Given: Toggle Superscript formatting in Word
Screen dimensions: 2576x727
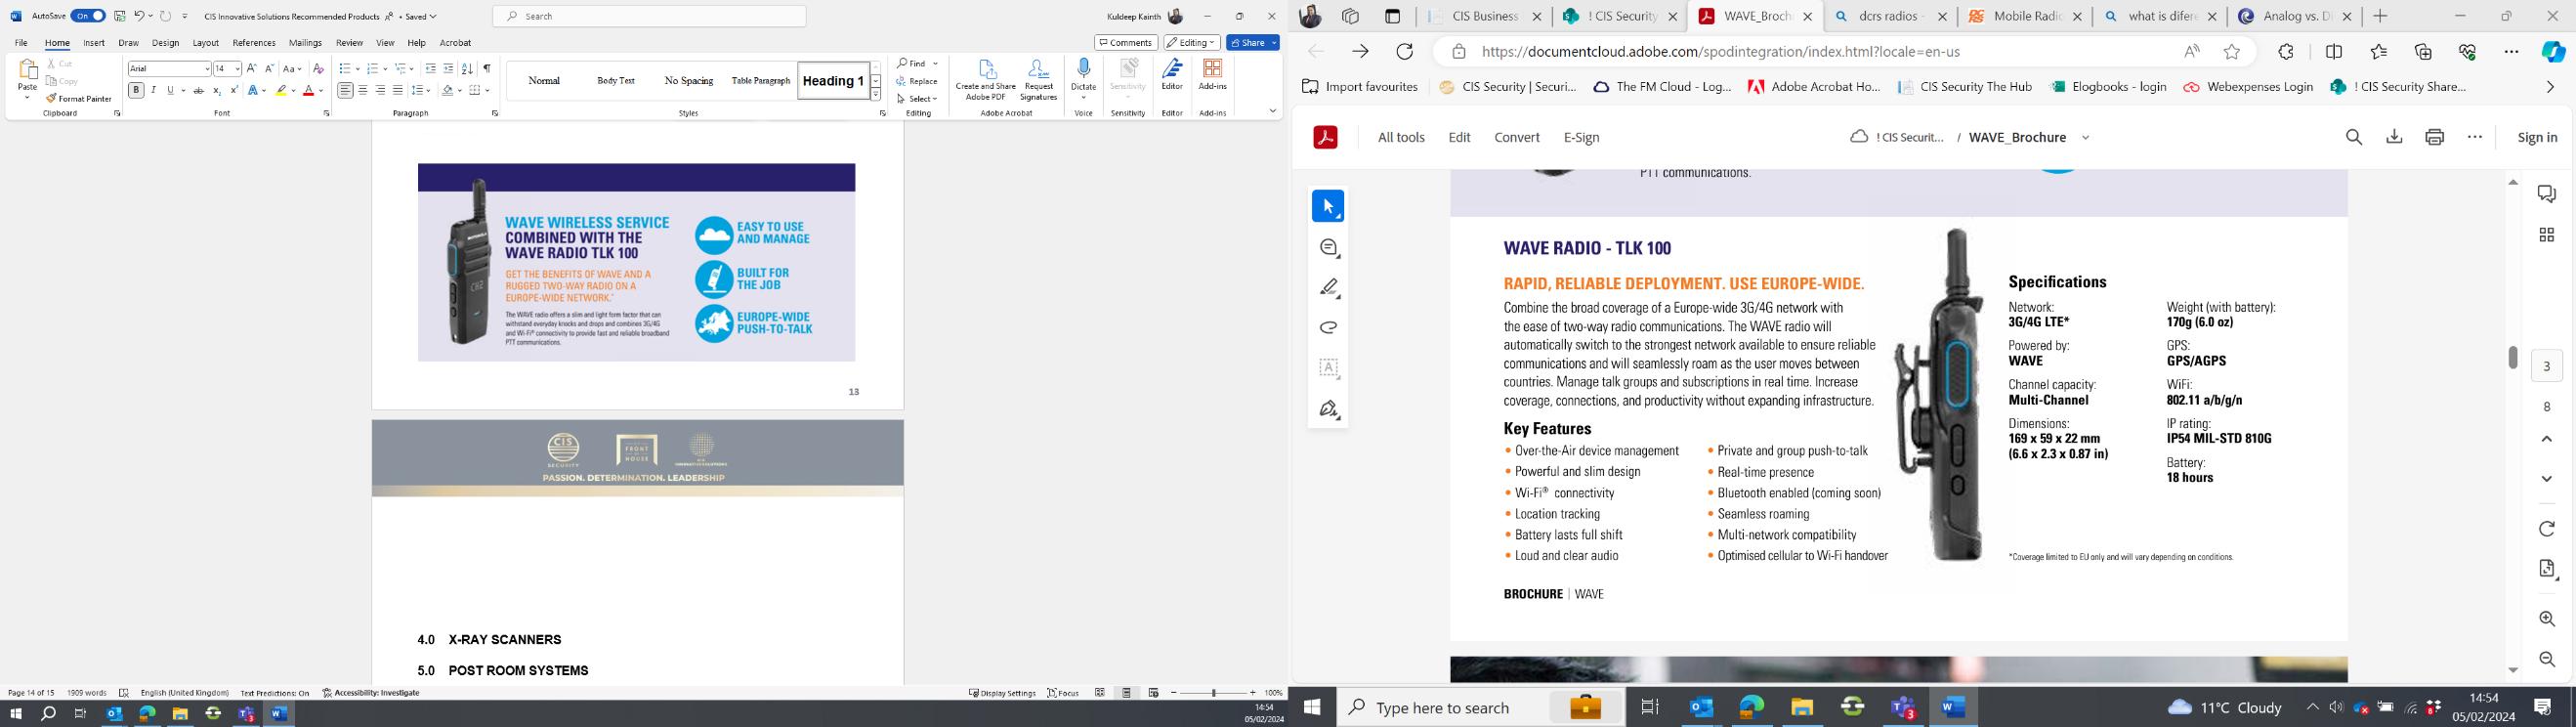Looking at the screenshot, I should 234,90.
